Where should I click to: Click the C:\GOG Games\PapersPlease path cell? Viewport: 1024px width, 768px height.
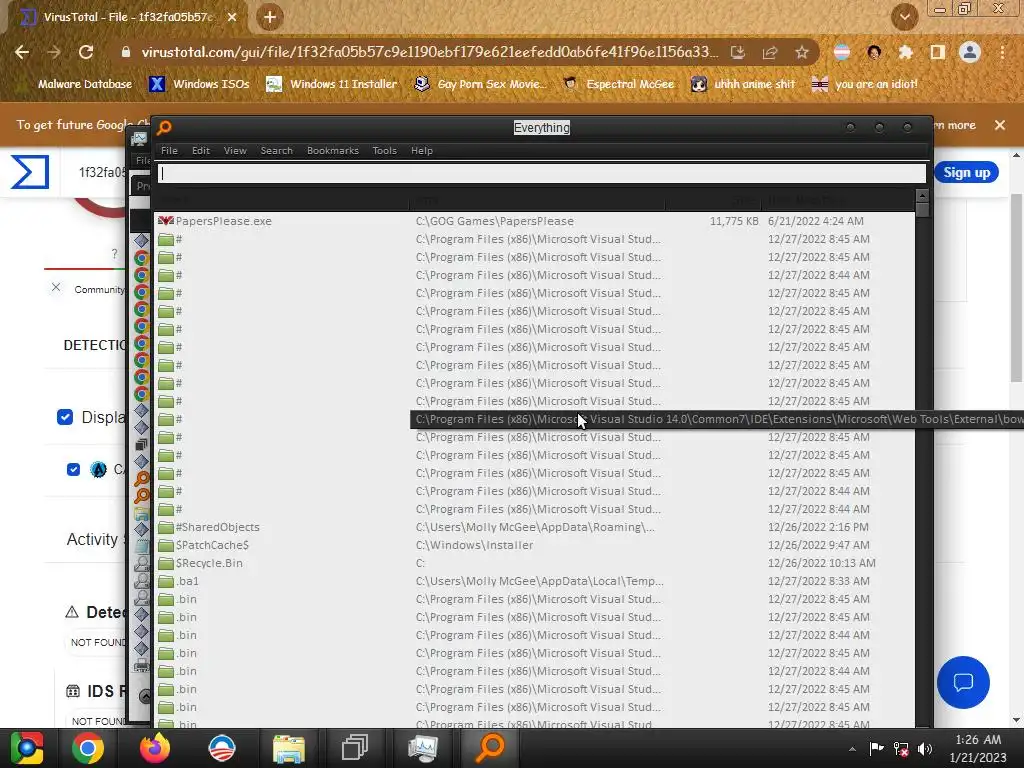point(494,221)
